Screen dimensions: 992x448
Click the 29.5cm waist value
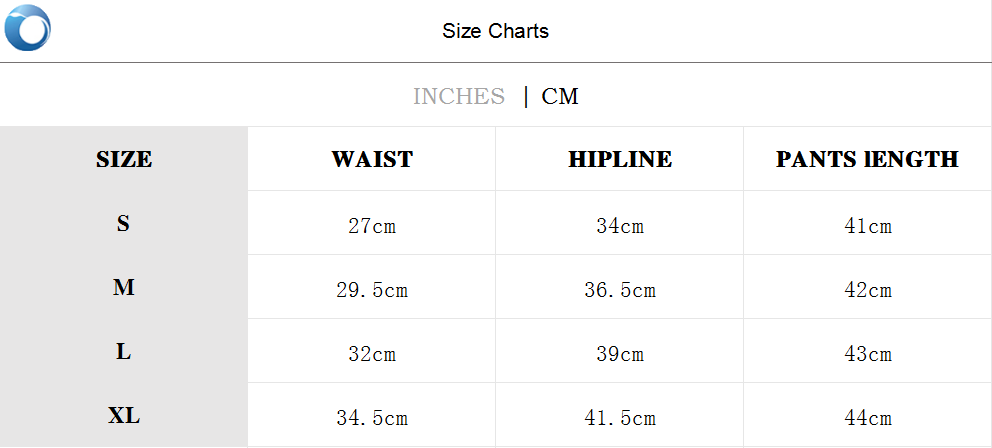372,290
